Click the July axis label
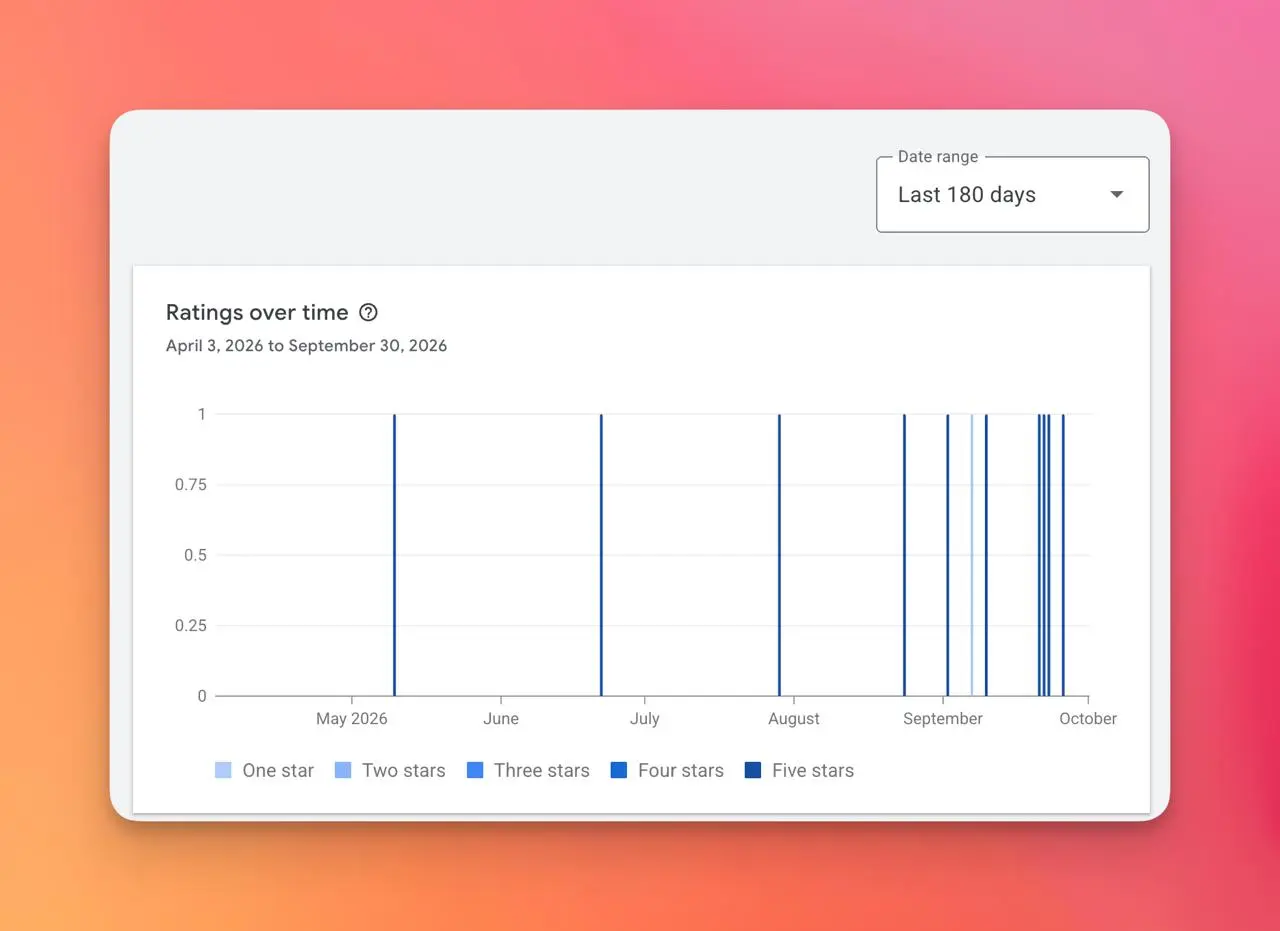The width and height of the screenshot is (1280, 931). click(x=645, y=718)
